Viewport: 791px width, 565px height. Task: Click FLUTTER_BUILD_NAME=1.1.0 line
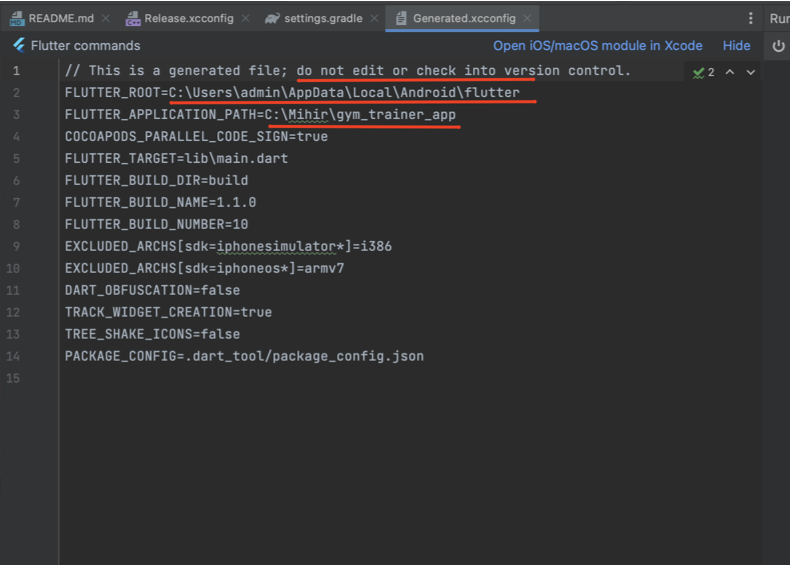click(160, 202)
